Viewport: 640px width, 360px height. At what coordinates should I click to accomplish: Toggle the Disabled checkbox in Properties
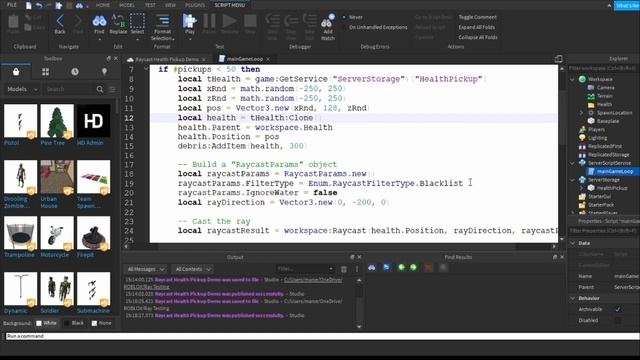click(618, 320)
